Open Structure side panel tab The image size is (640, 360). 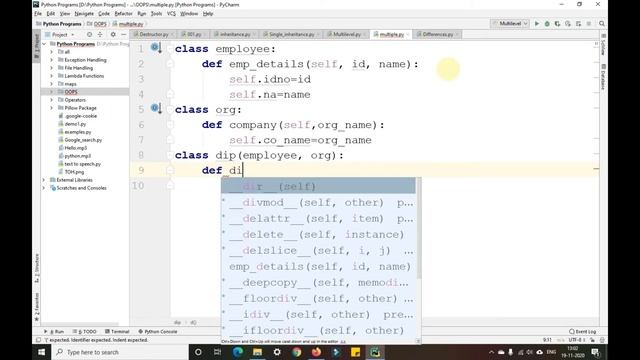tap(37, 268)
